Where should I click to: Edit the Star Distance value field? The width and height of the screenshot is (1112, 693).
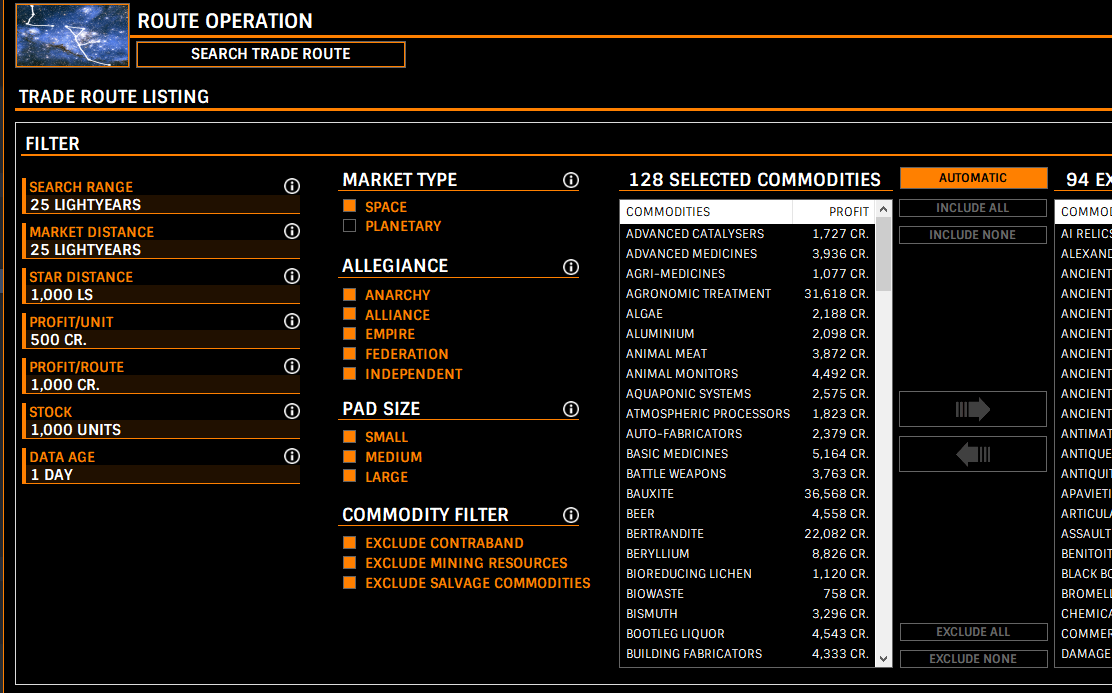coord(163,294)
